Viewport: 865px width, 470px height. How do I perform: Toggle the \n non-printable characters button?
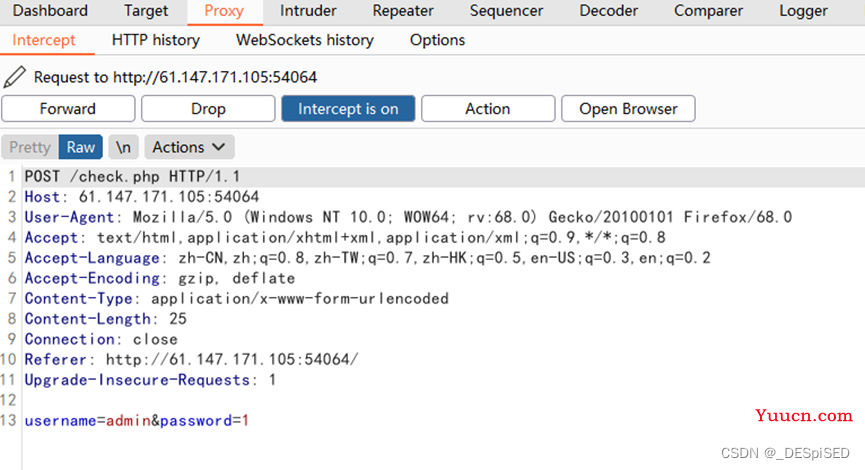tap(123, 147)
